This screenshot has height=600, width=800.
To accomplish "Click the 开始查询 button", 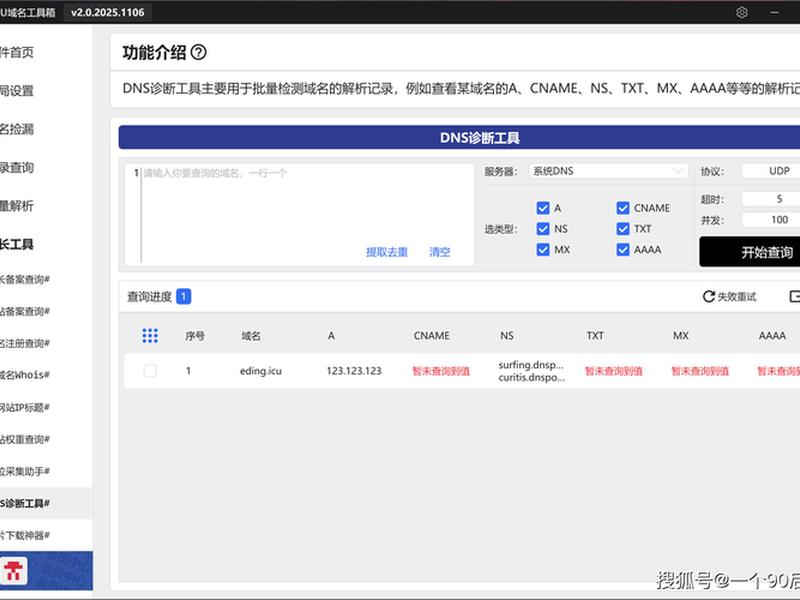I will 750,252.
